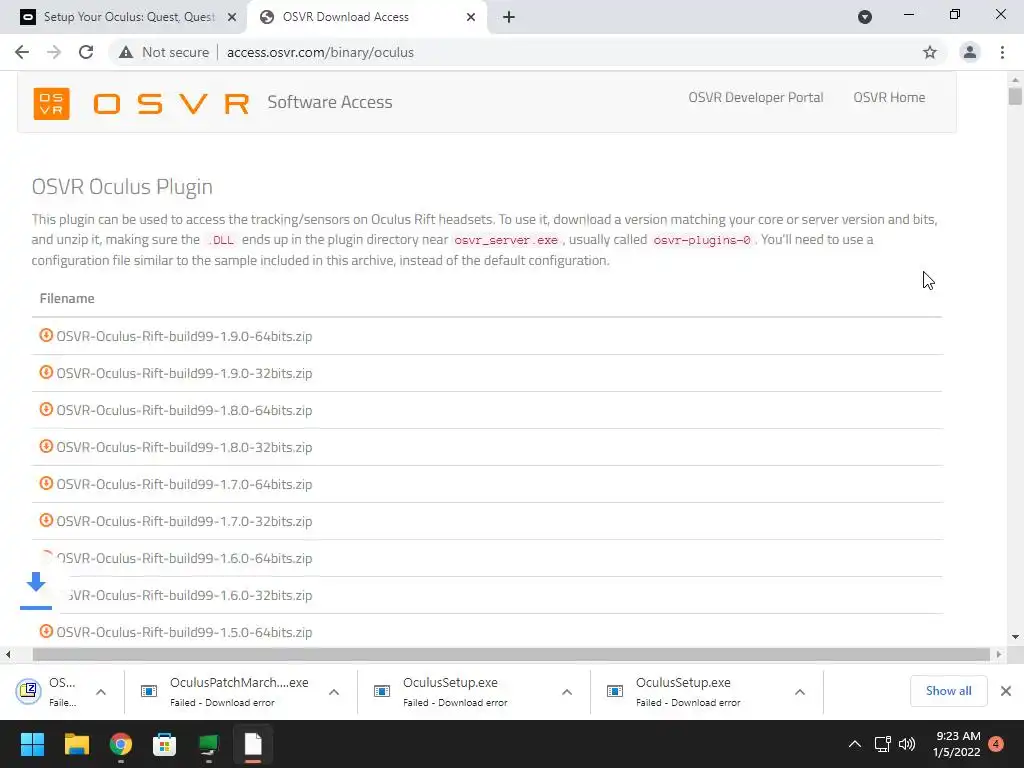Click the horizontal scrollbar left arrow
This screenshot has height=768, width=1024.
coord(8,654)
